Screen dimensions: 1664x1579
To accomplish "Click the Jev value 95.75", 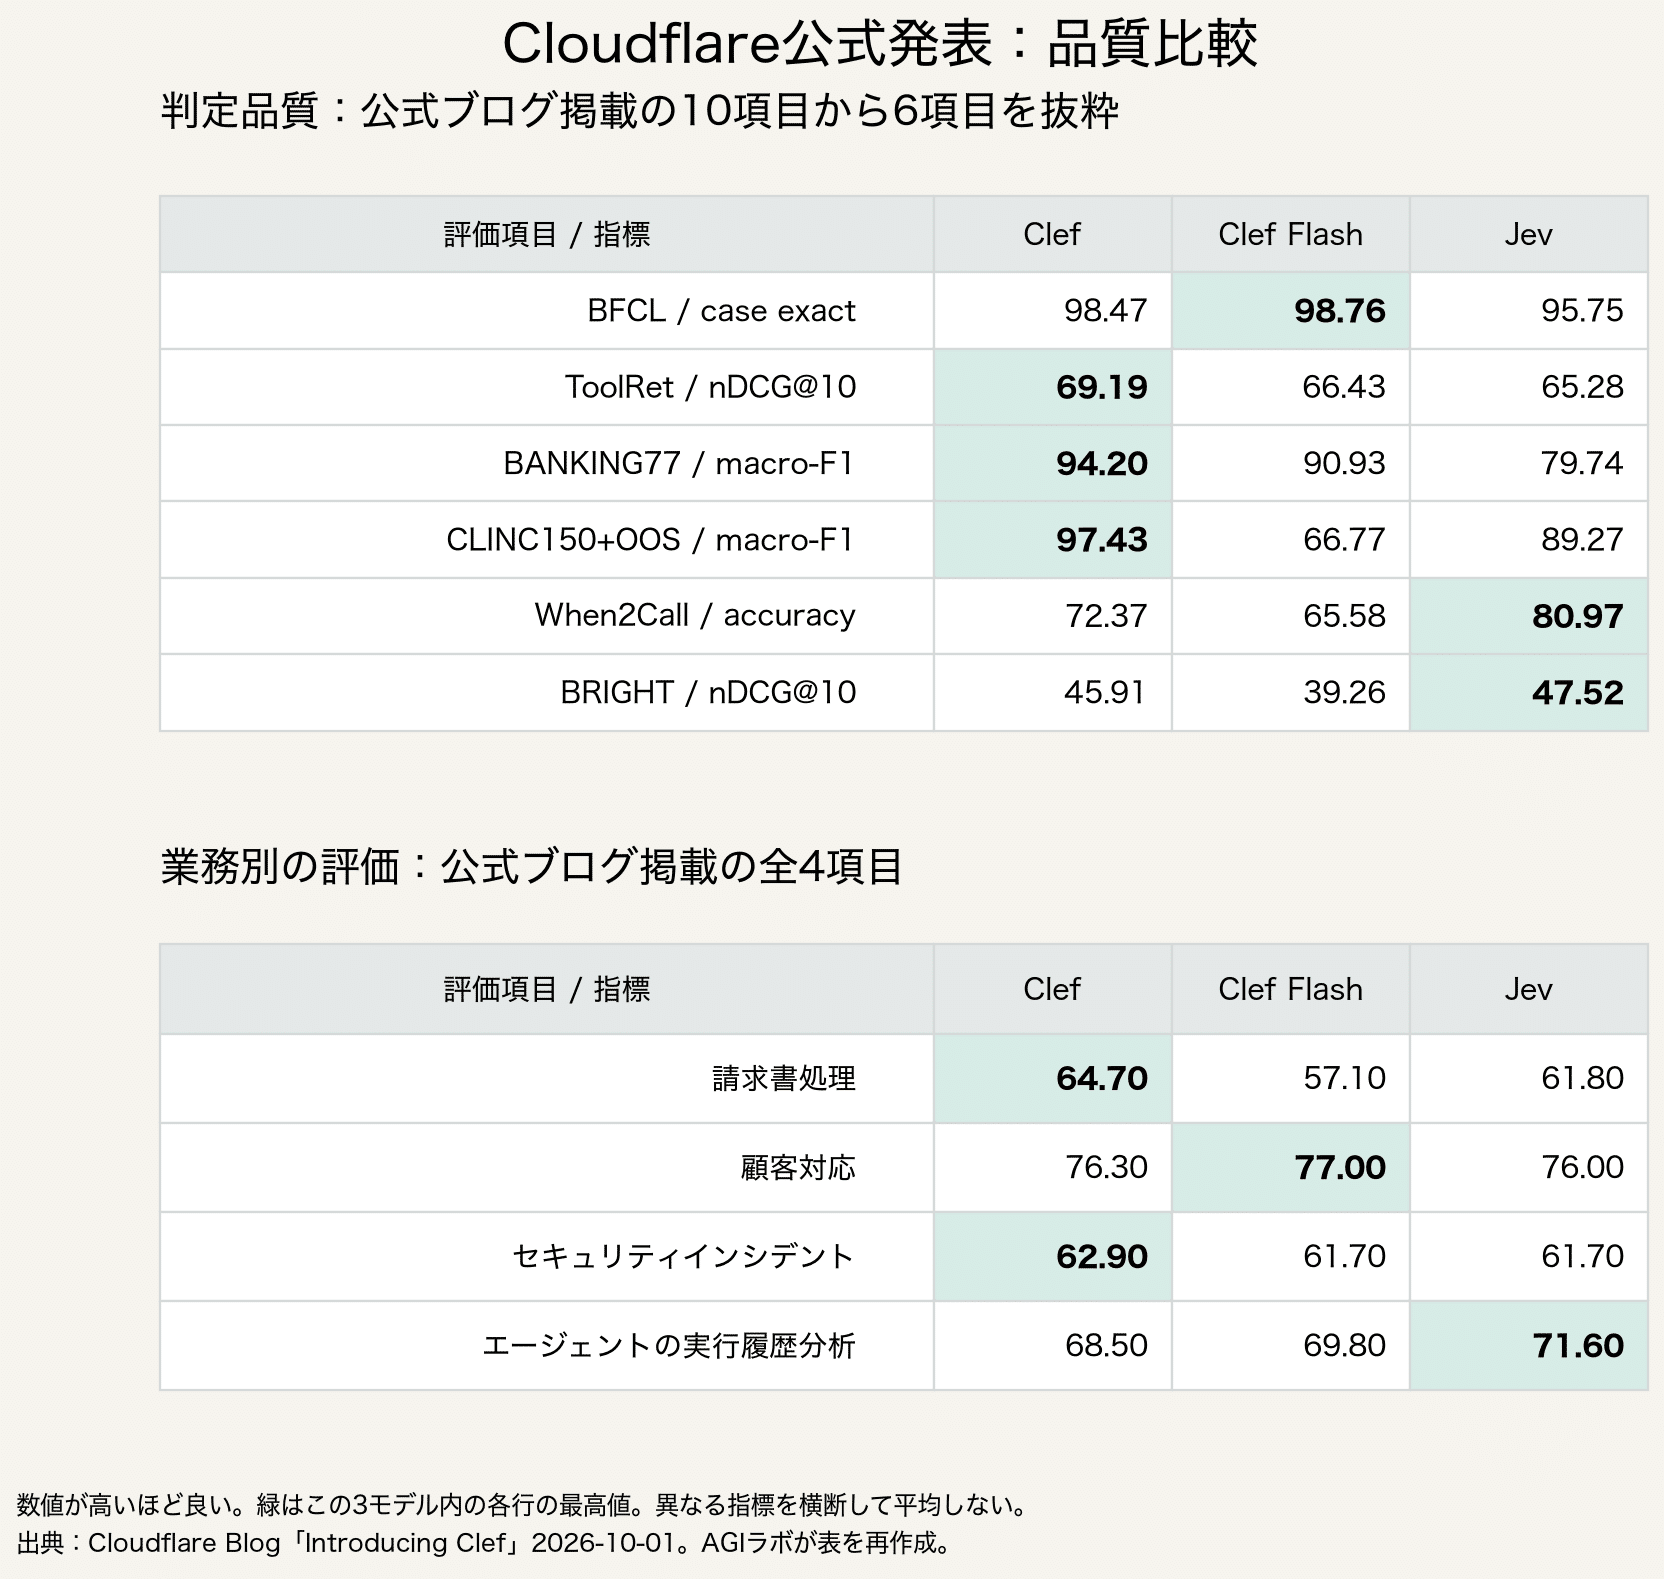I will (1582, 311).
